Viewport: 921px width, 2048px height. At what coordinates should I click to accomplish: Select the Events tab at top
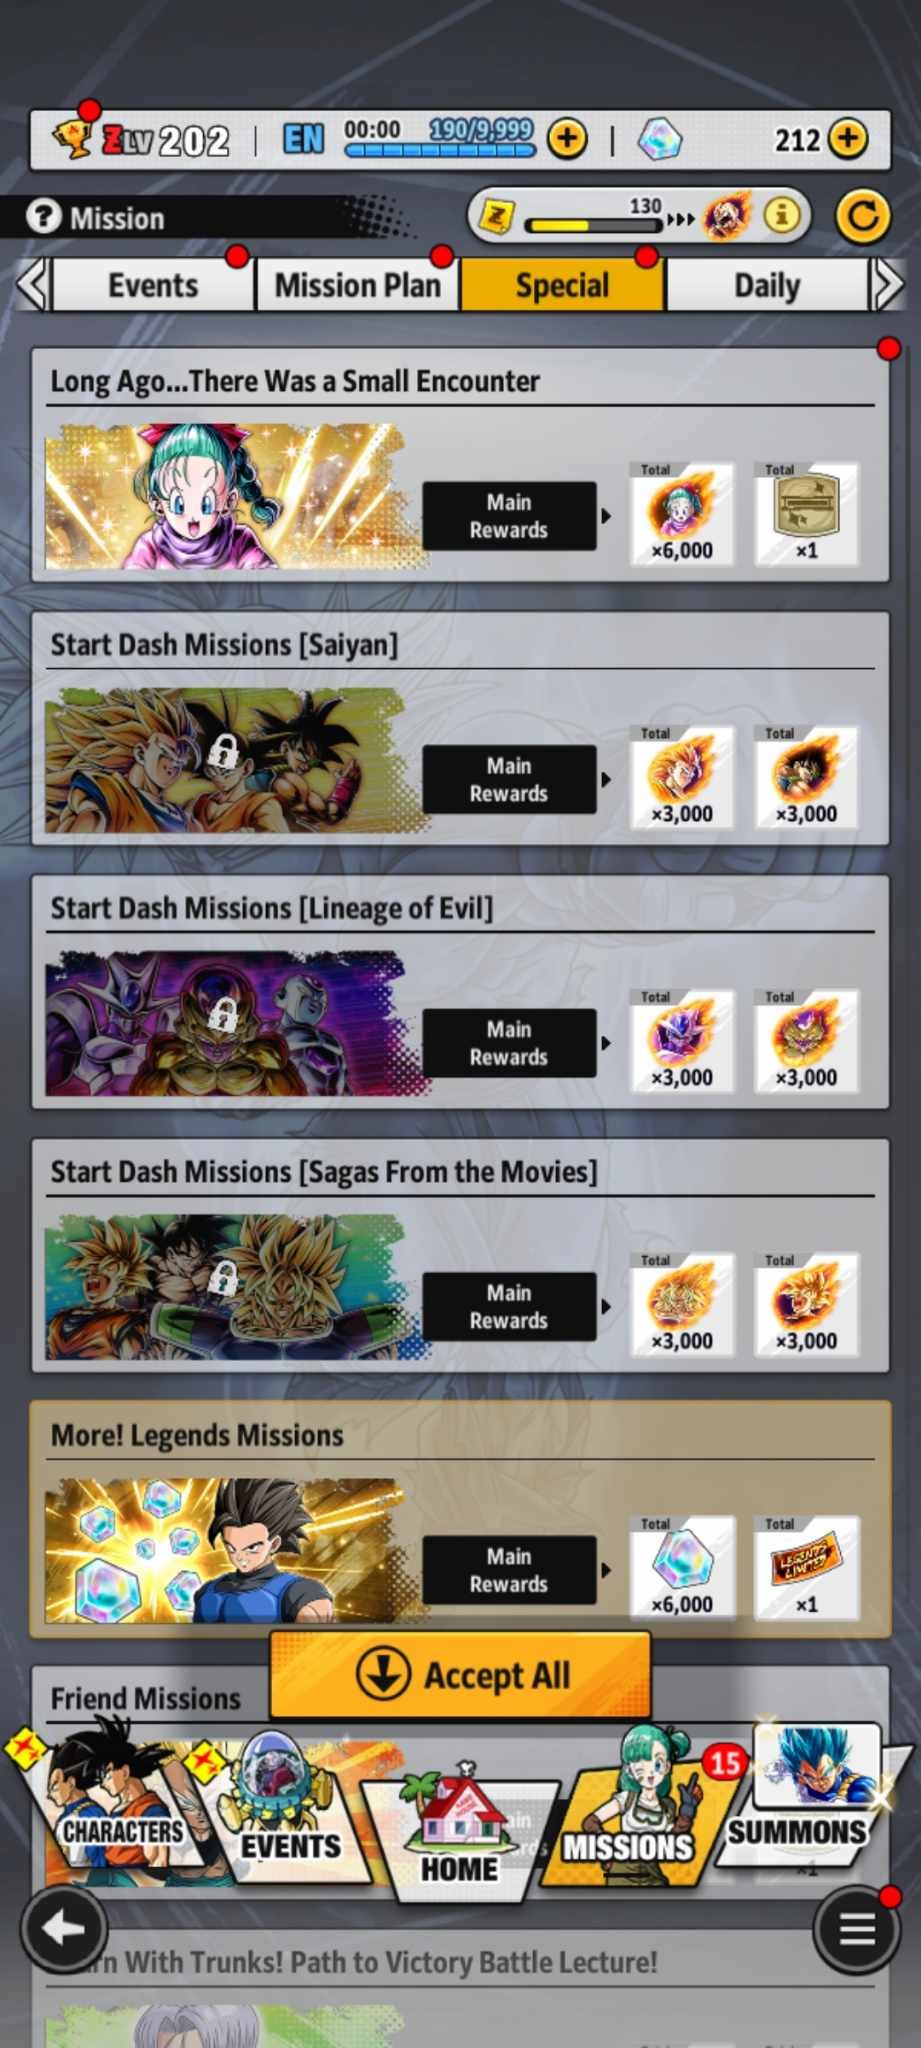[153, 285]
